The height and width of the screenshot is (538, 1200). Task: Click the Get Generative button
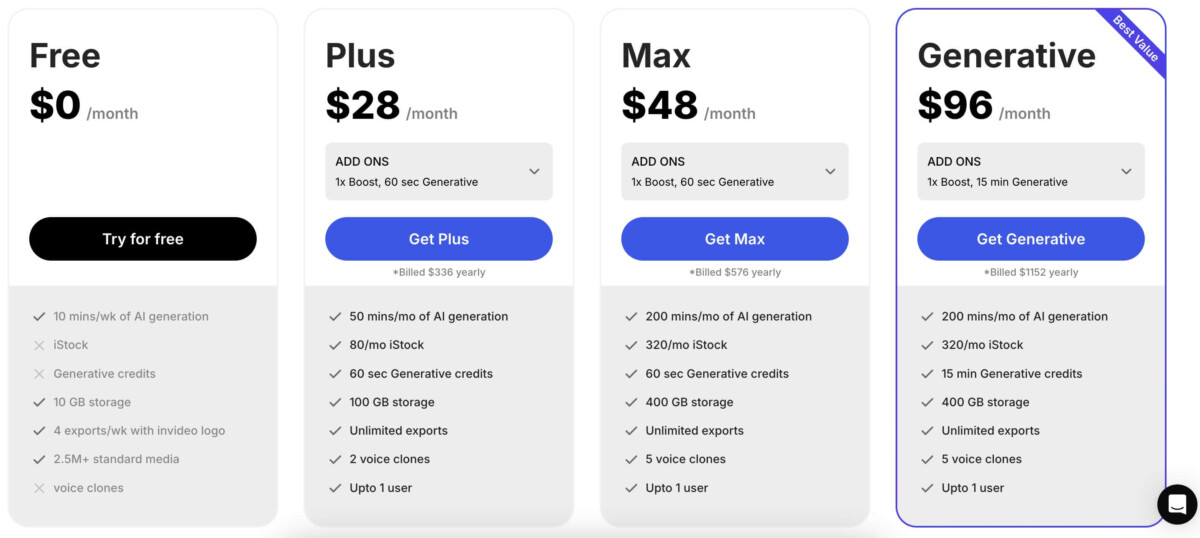[1031, 239]
